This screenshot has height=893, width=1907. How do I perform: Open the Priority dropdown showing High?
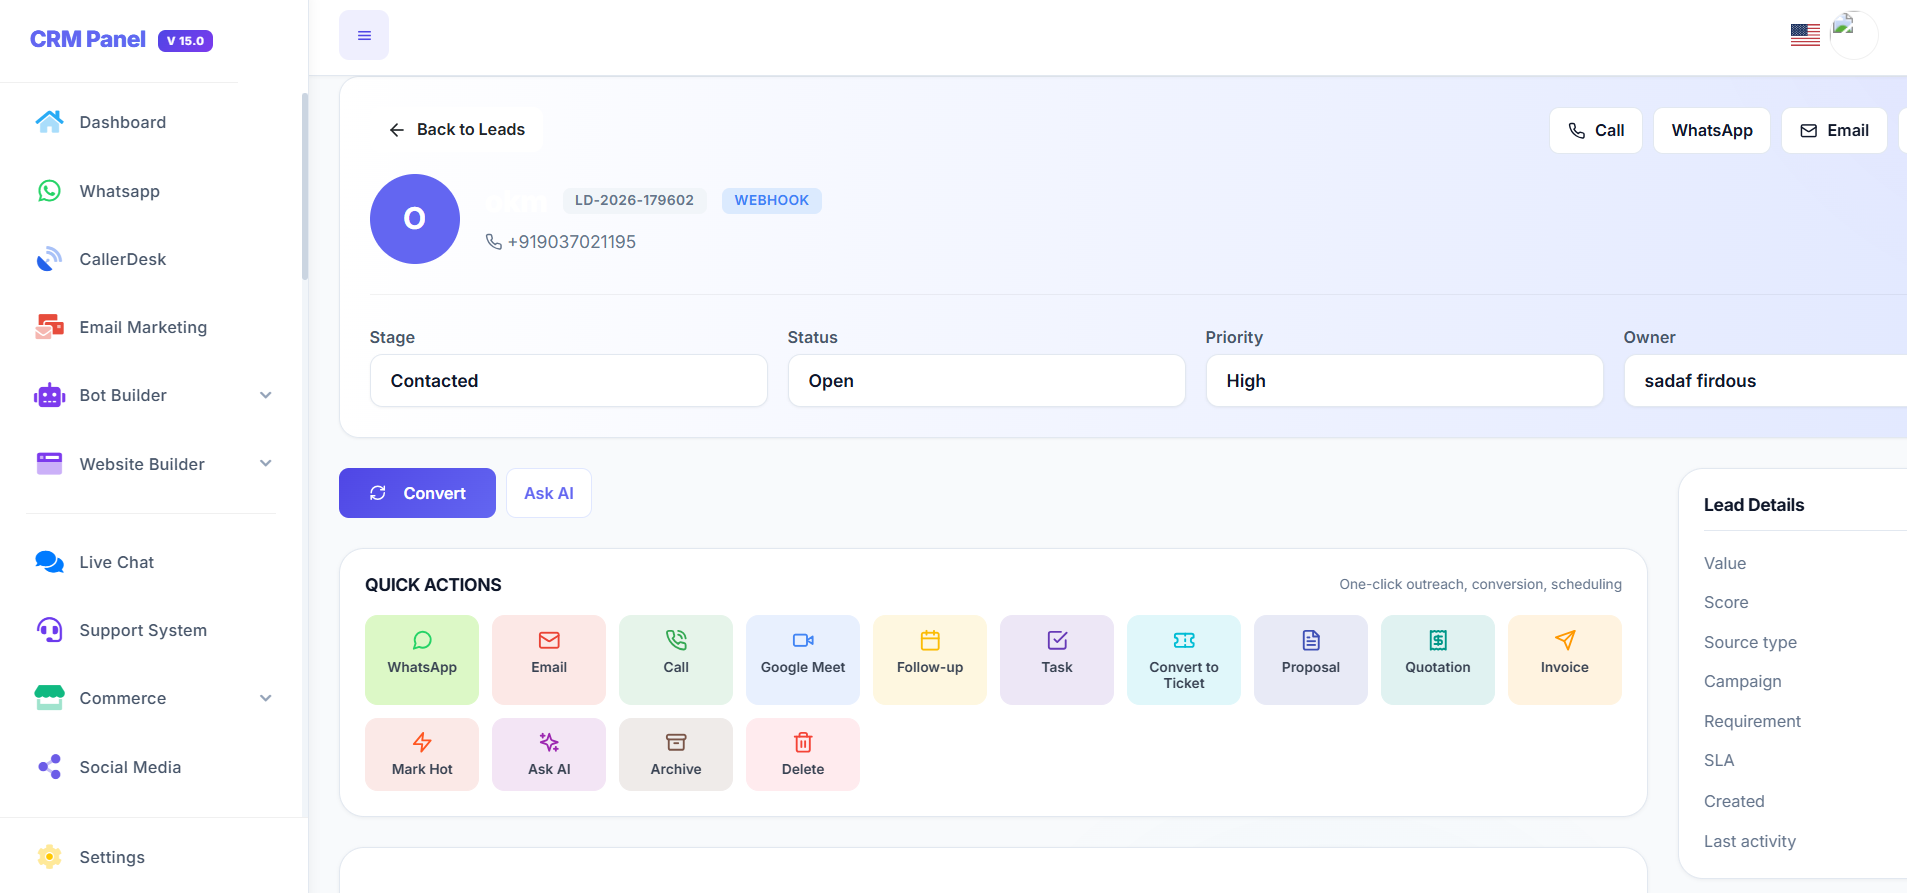tap(1405, 381)
